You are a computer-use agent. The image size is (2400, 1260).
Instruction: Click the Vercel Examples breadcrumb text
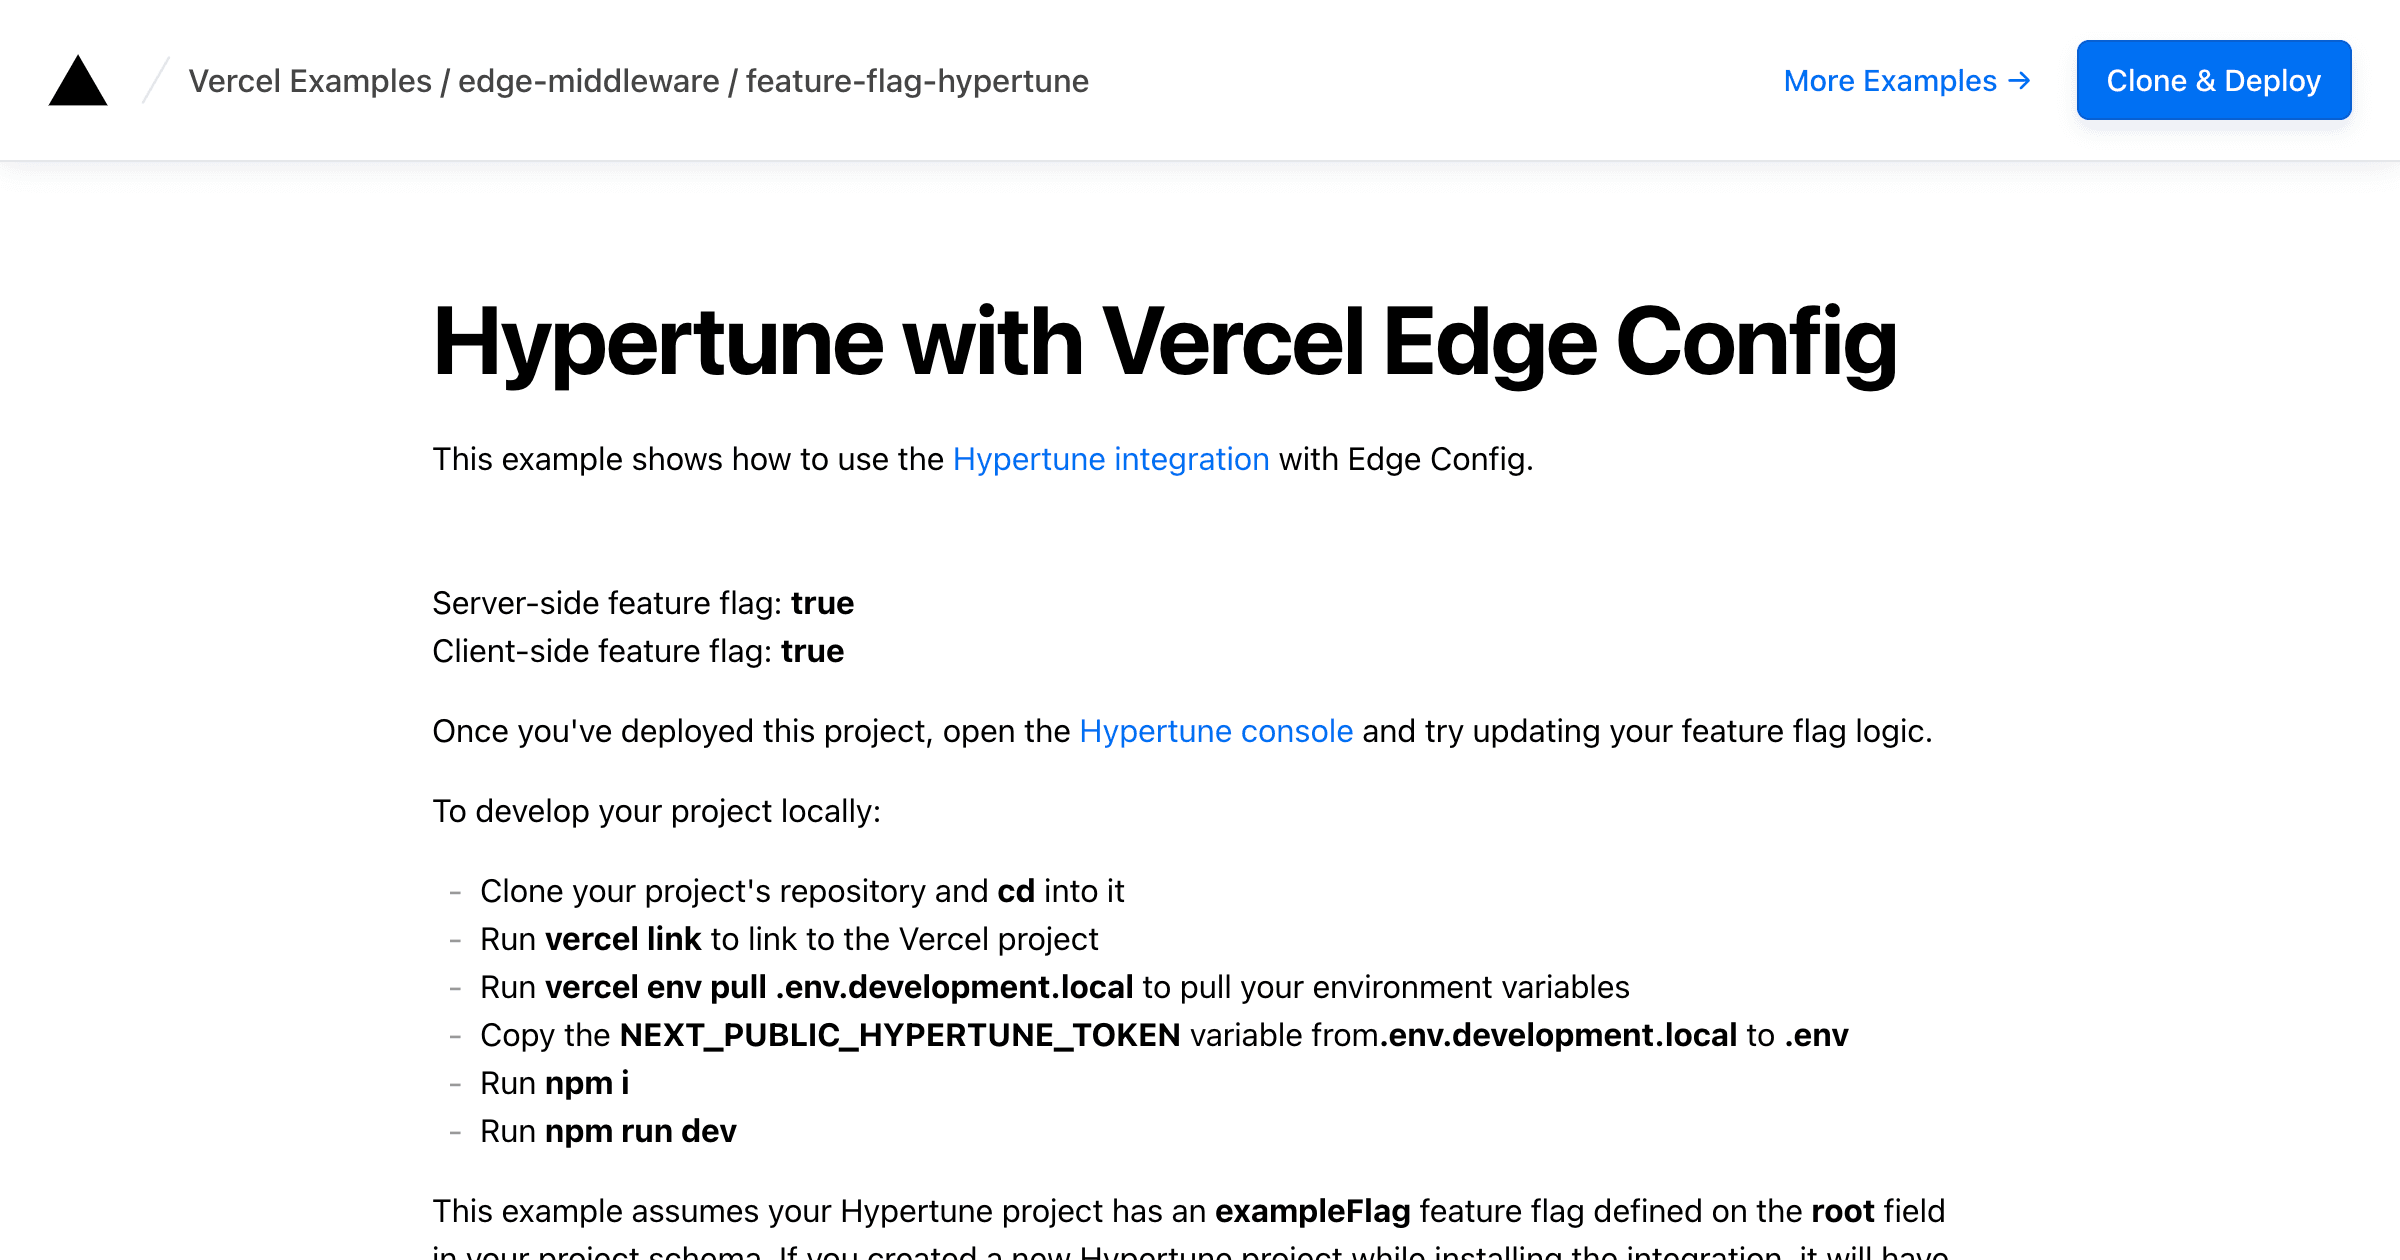tap(310, 81)
